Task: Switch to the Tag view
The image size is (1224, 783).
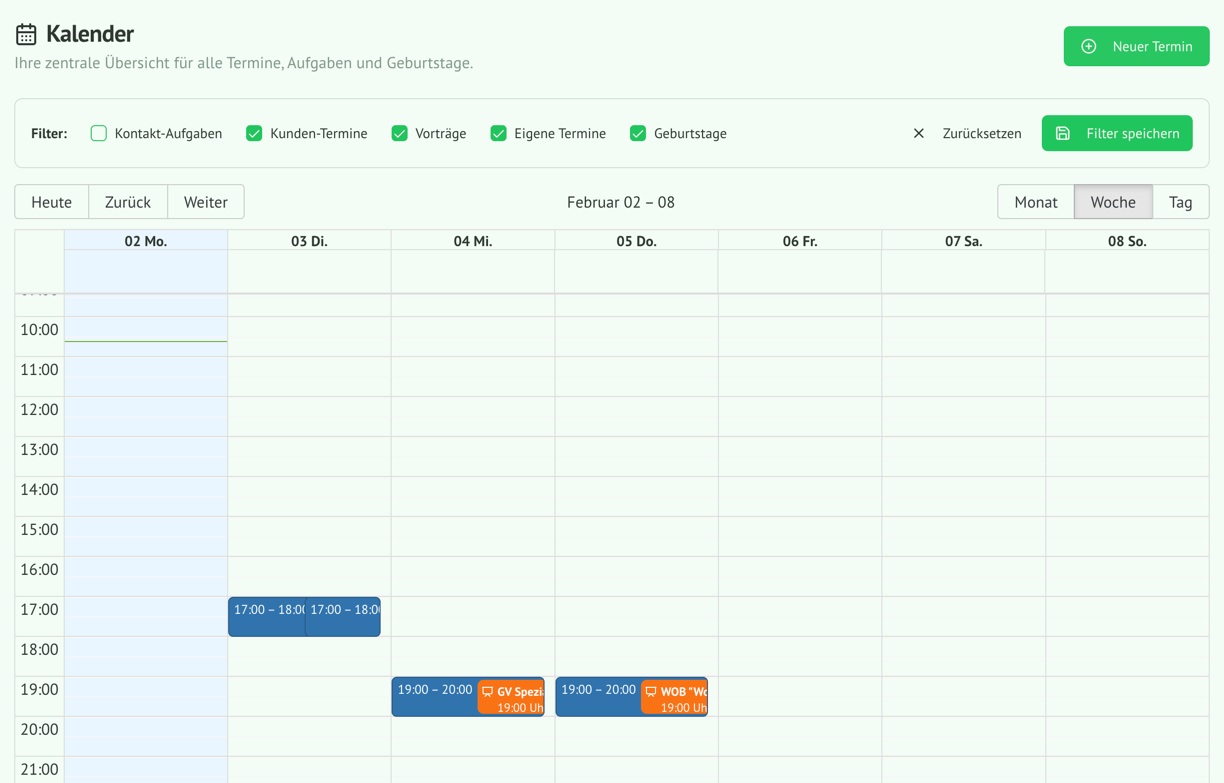Action: 1180,202
